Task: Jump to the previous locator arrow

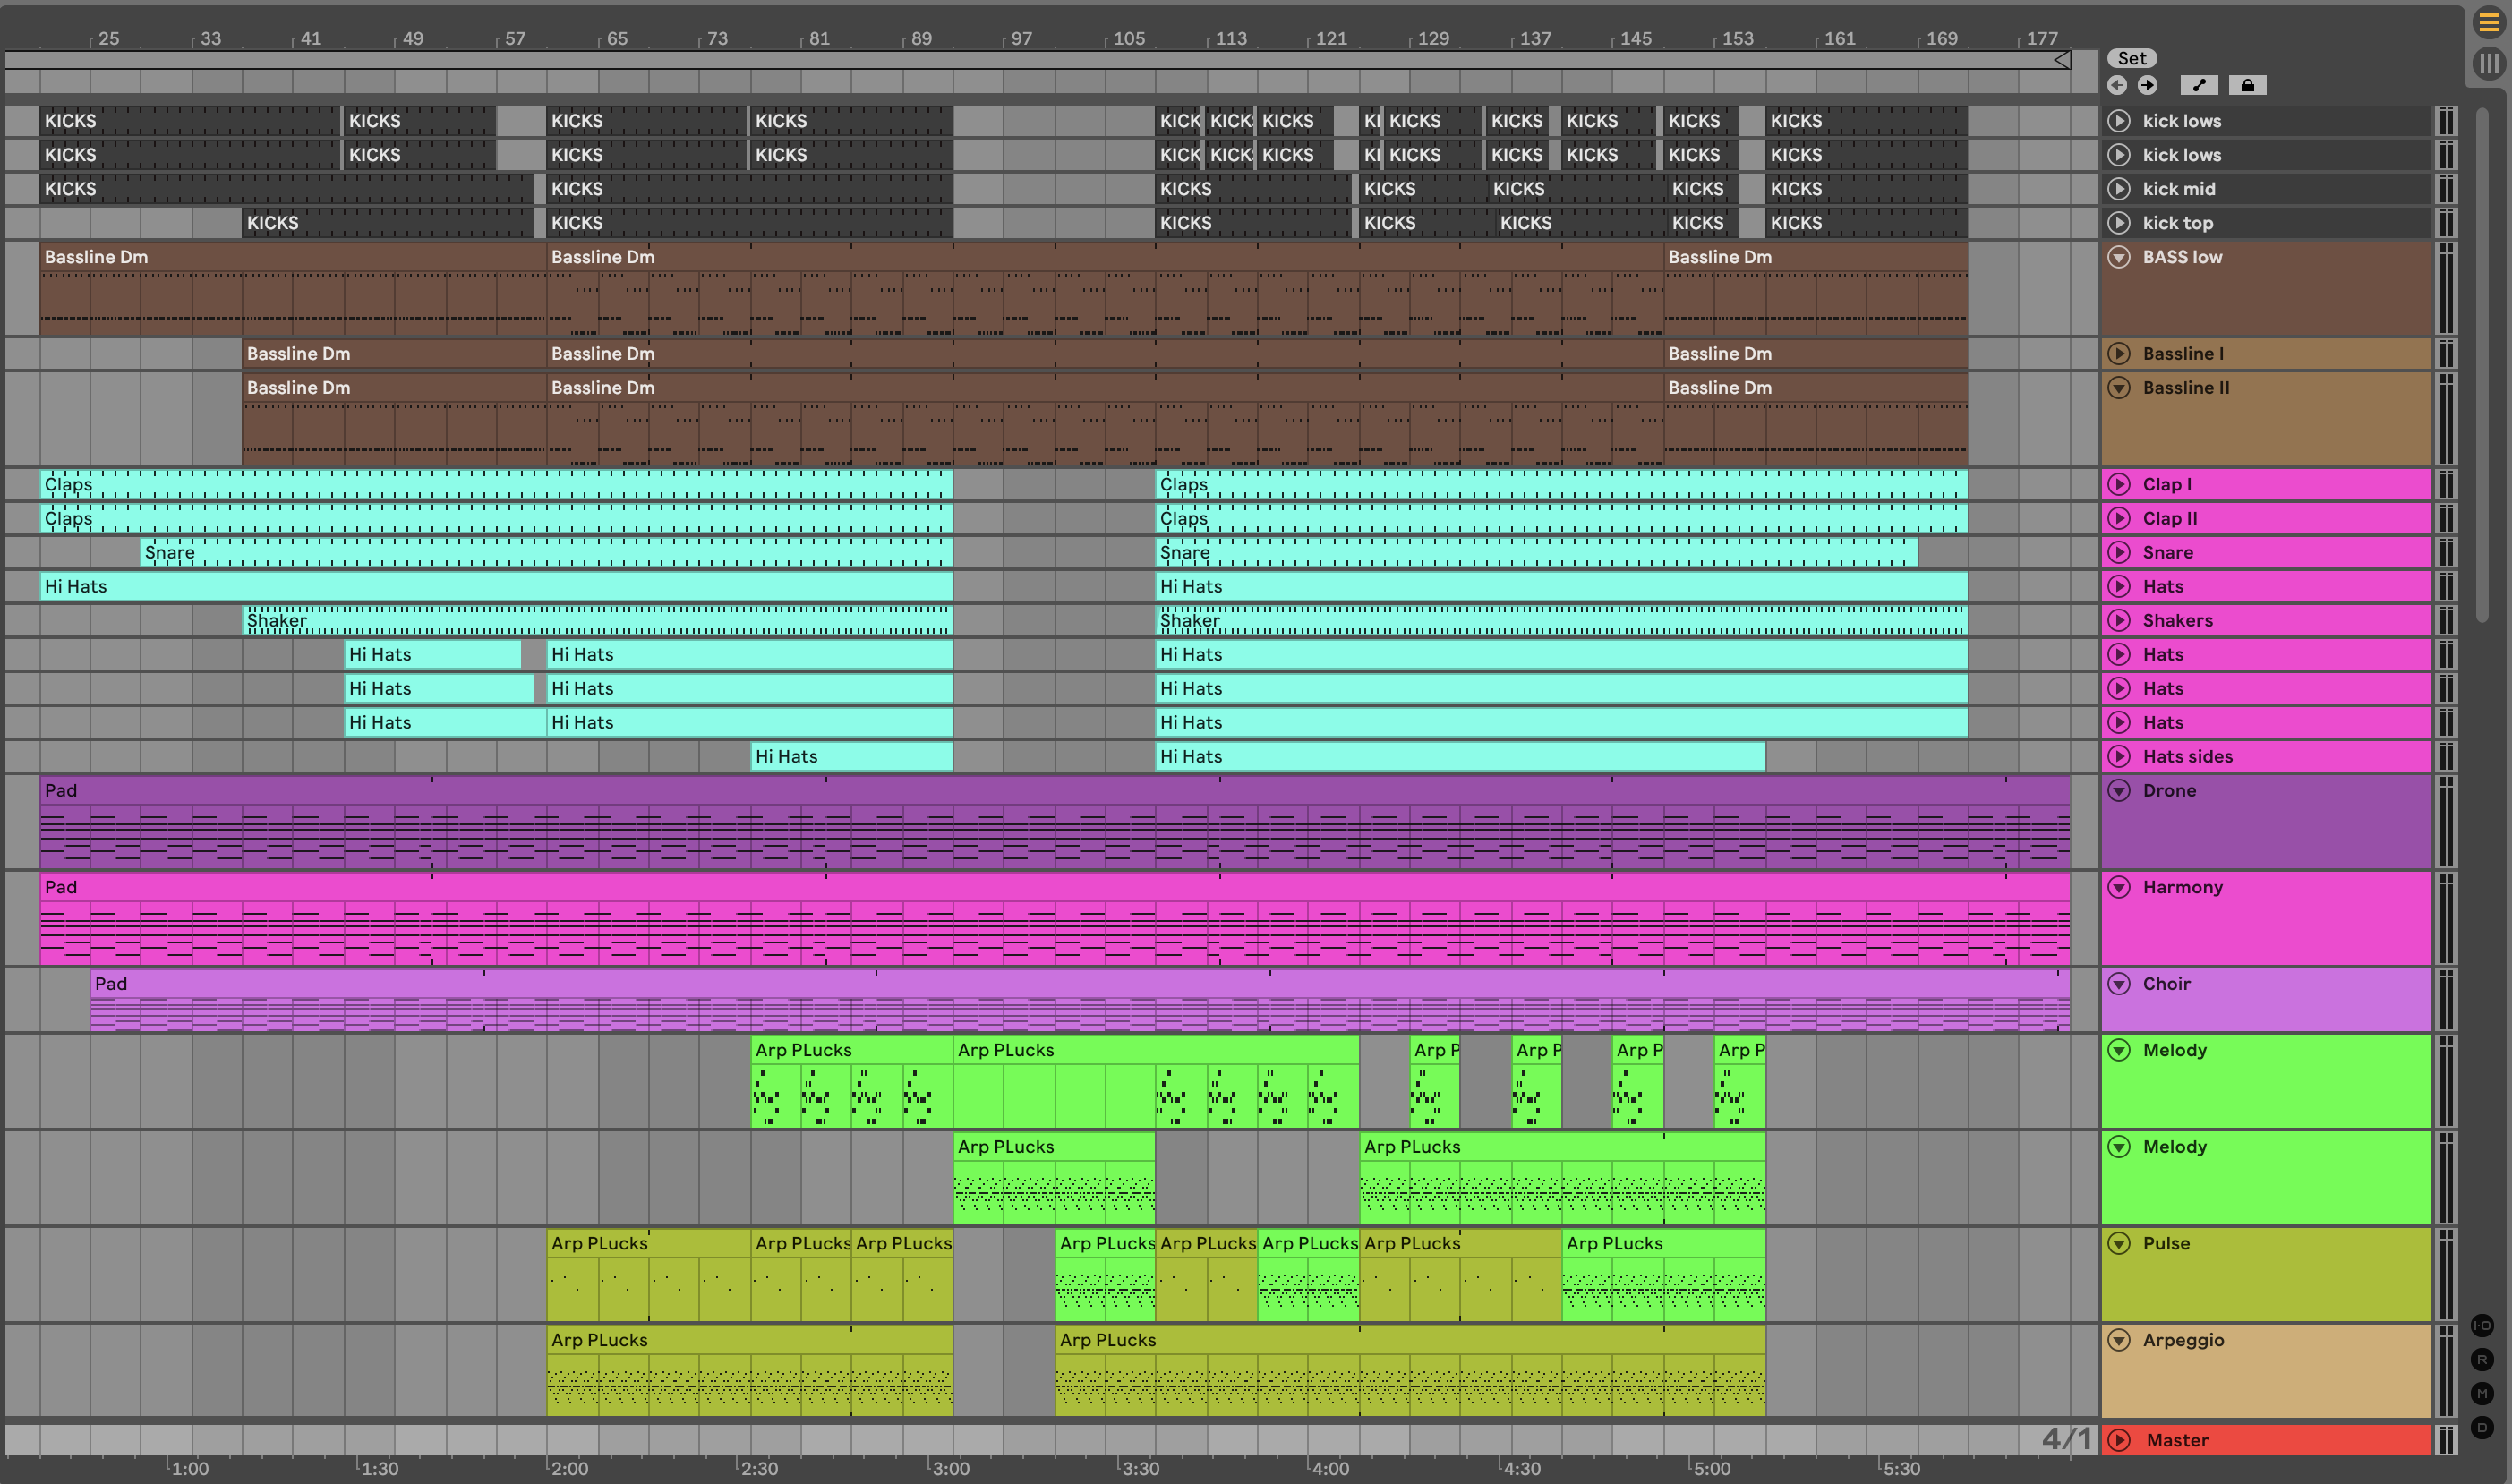Action: click(x=2117, y=85)
